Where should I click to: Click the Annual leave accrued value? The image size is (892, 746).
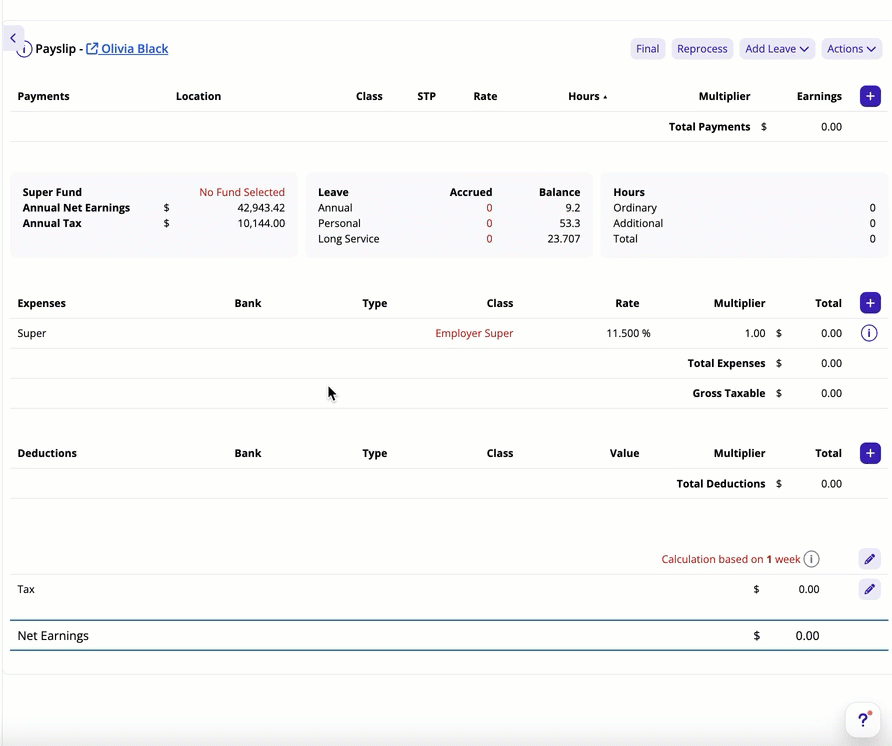tap(489, 208)
